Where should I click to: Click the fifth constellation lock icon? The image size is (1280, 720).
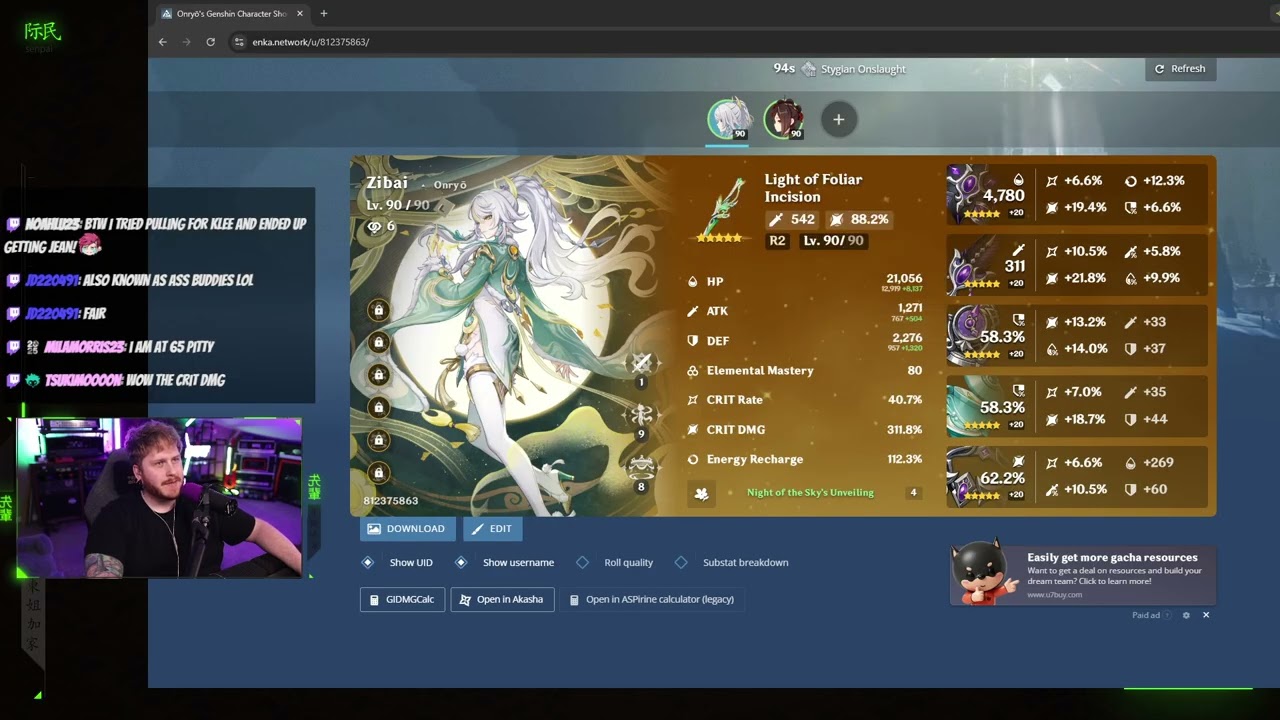tap(378, 439)
